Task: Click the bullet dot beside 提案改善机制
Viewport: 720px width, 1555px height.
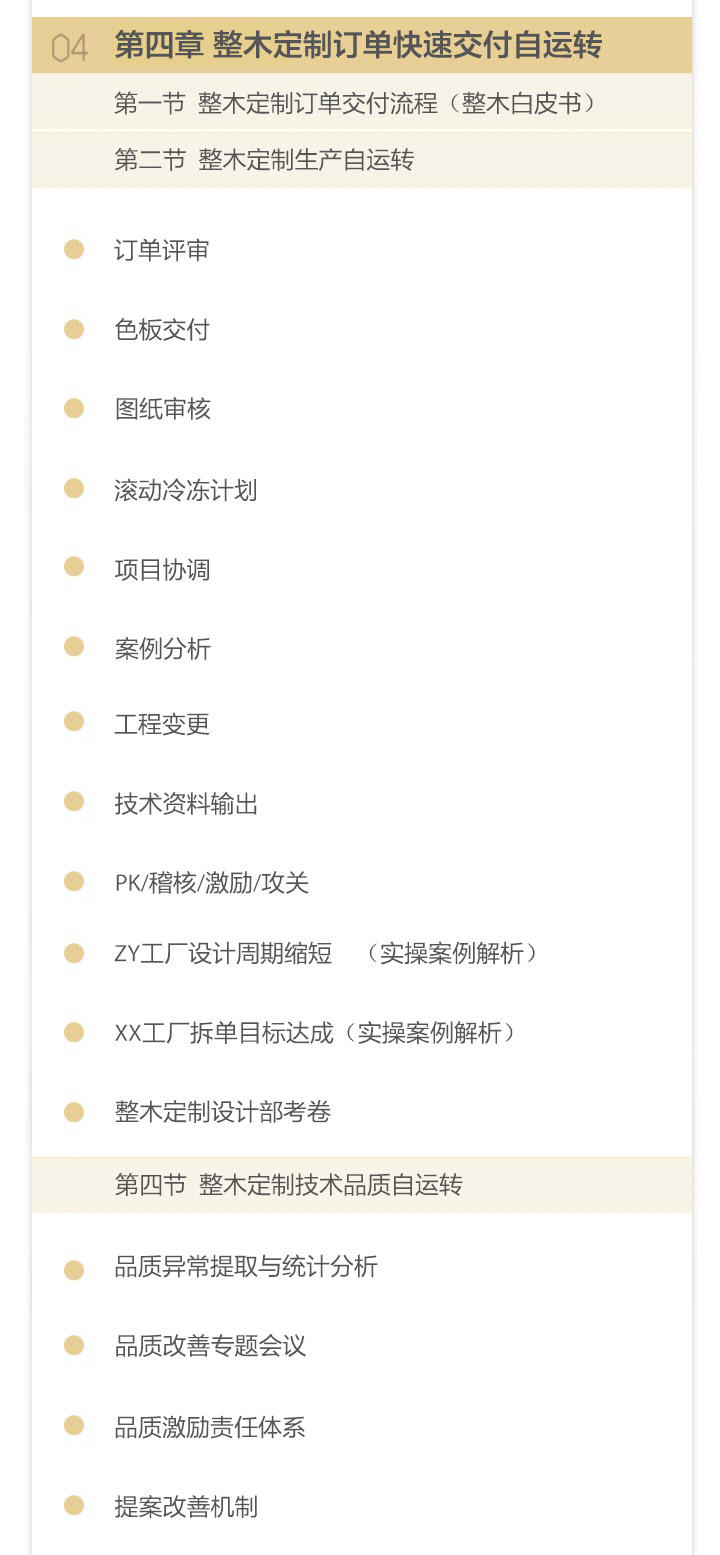Action: click(74, 1505)
